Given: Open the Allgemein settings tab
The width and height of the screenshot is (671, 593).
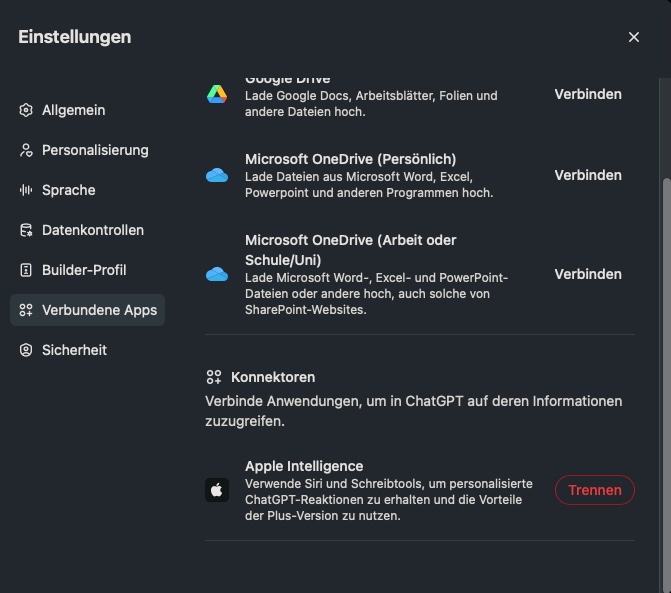Looking at the screenshot, I should pos(73,110).
